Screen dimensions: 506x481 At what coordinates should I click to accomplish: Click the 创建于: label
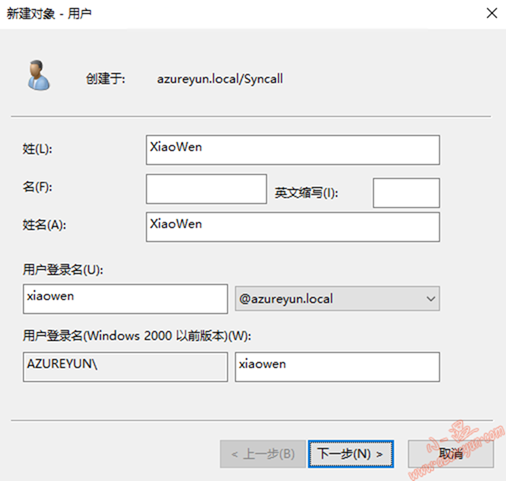(x=105, y=79)
